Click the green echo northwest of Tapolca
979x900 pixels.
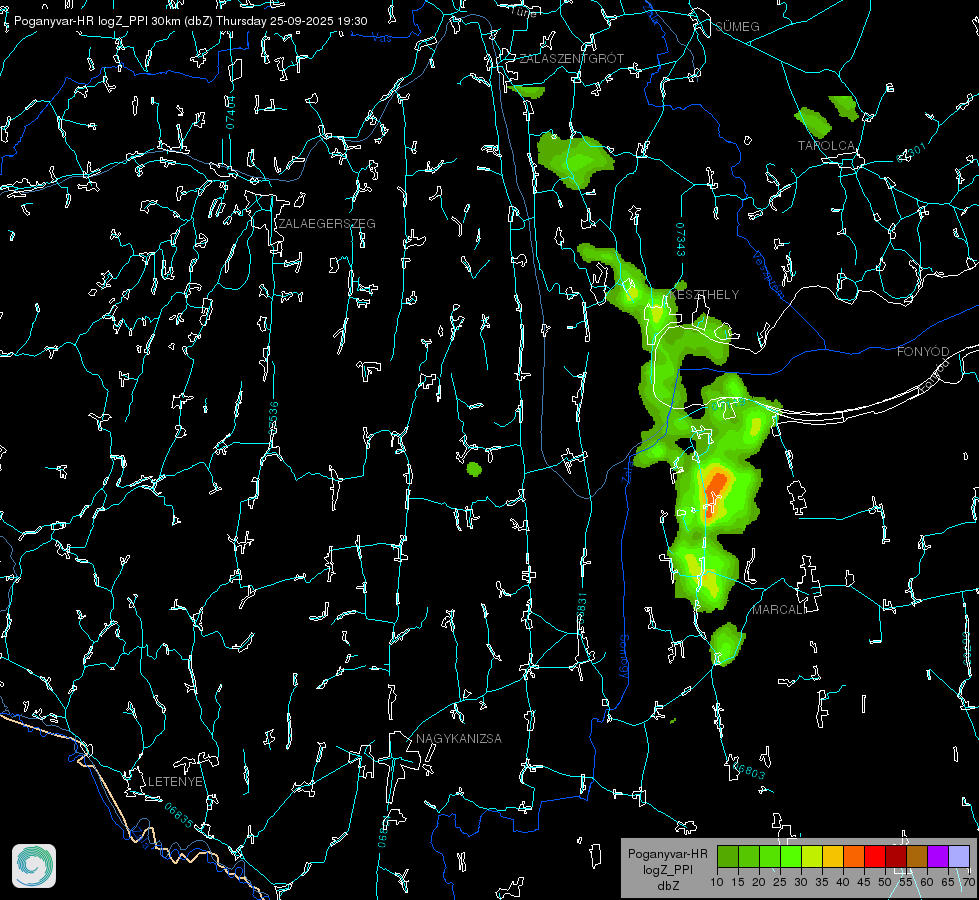813,122
